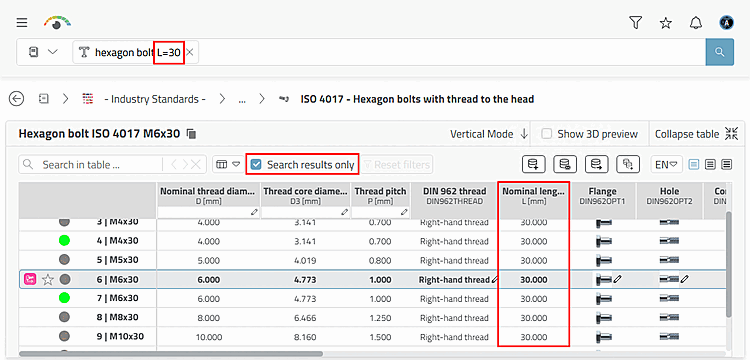Open the user account avatar
Image resolution: width=750 pixels, height=360 pixels.
(727, 22)
